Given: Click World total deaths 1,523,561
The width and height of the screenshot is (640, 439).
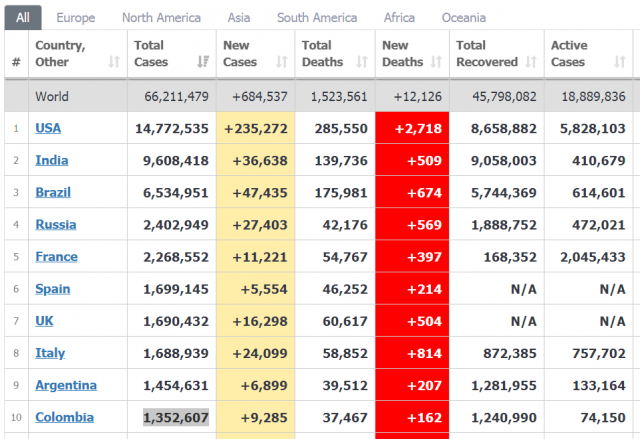Looking at the screenshot, I should point(339,96).
